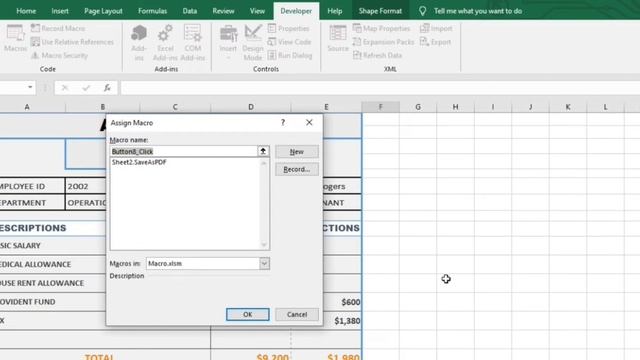Open control Properties
Viewport: 640px width, 360px height.
(x=288, y=28)
